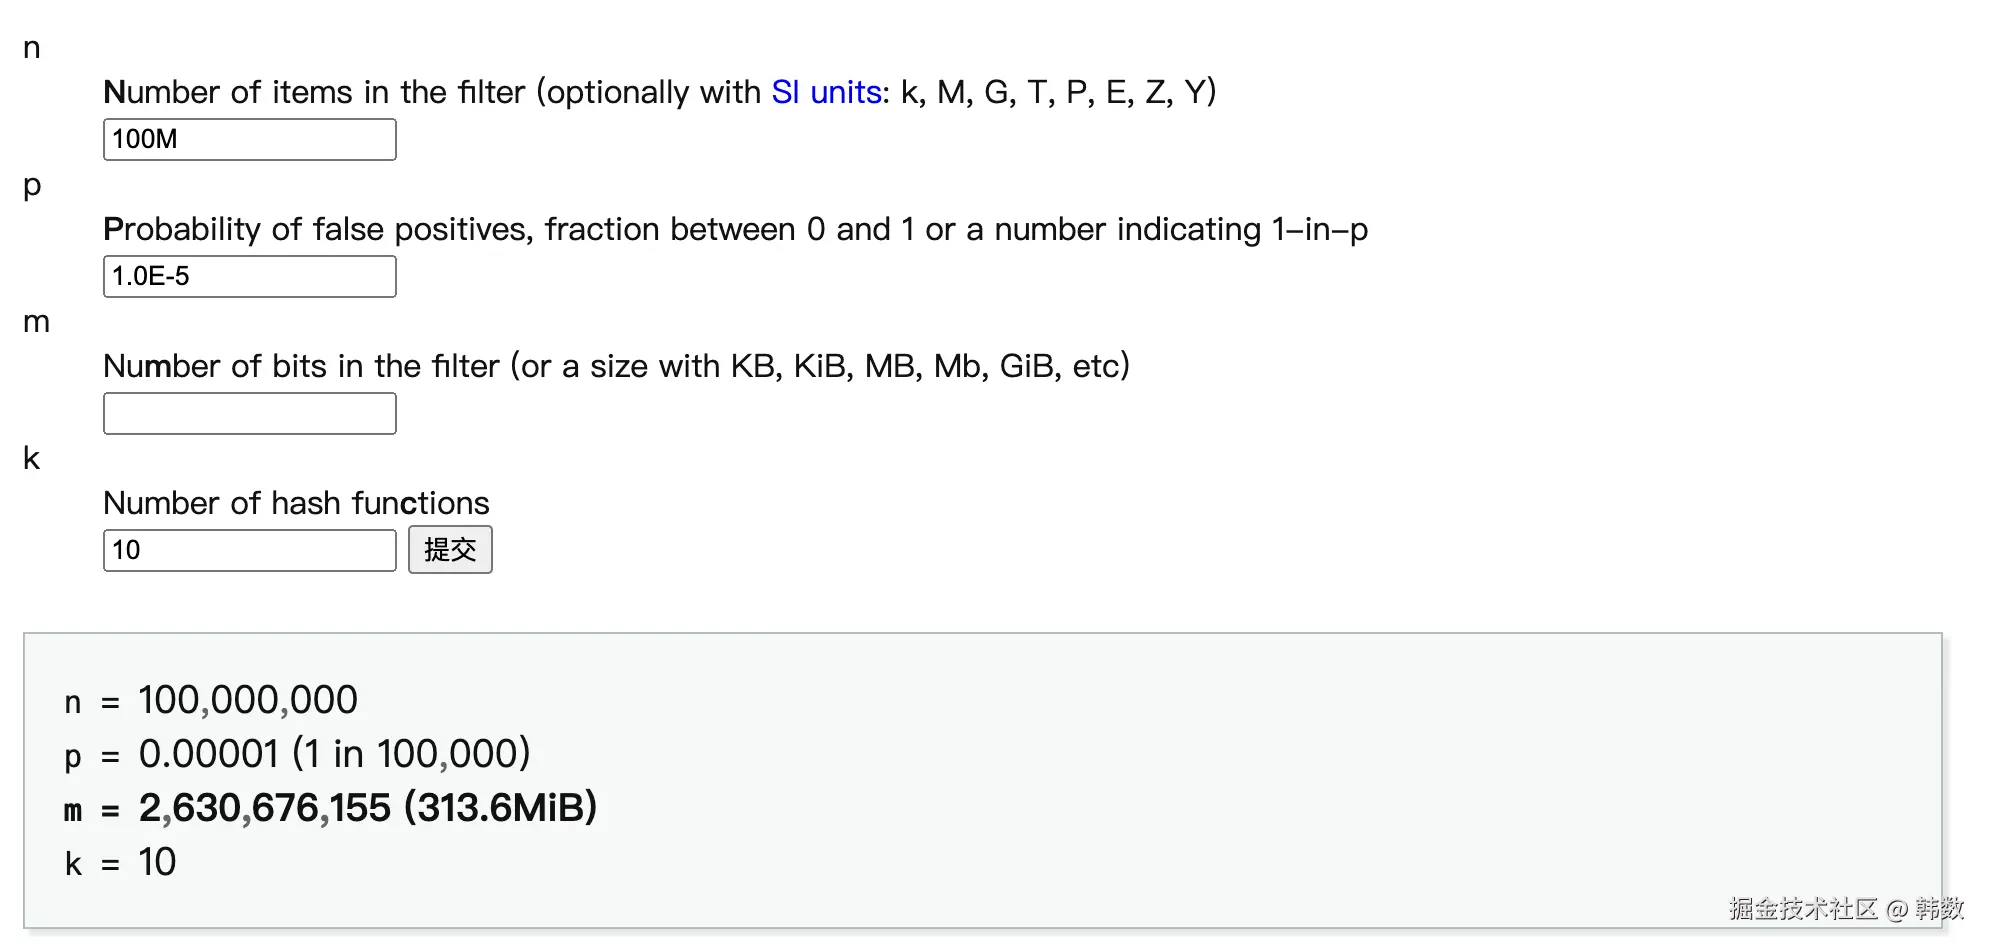Click the empty number of bits input
The image size is (1990, 948).
point(249,413)
